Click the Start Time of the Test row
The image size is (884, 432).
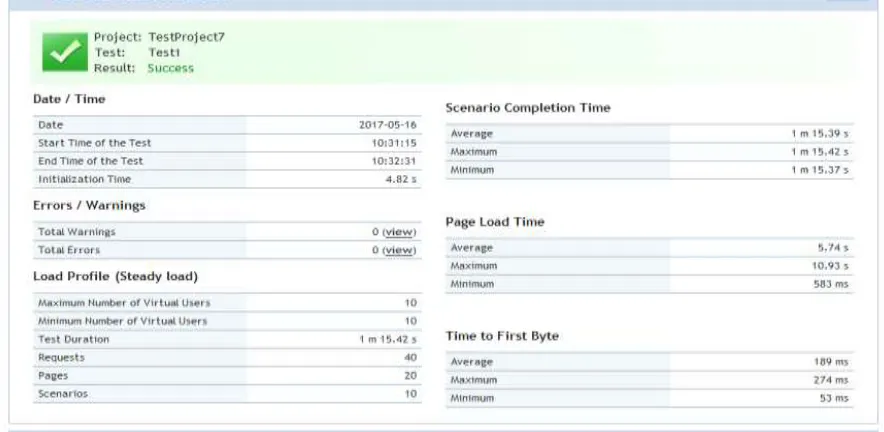coord(227,143)
